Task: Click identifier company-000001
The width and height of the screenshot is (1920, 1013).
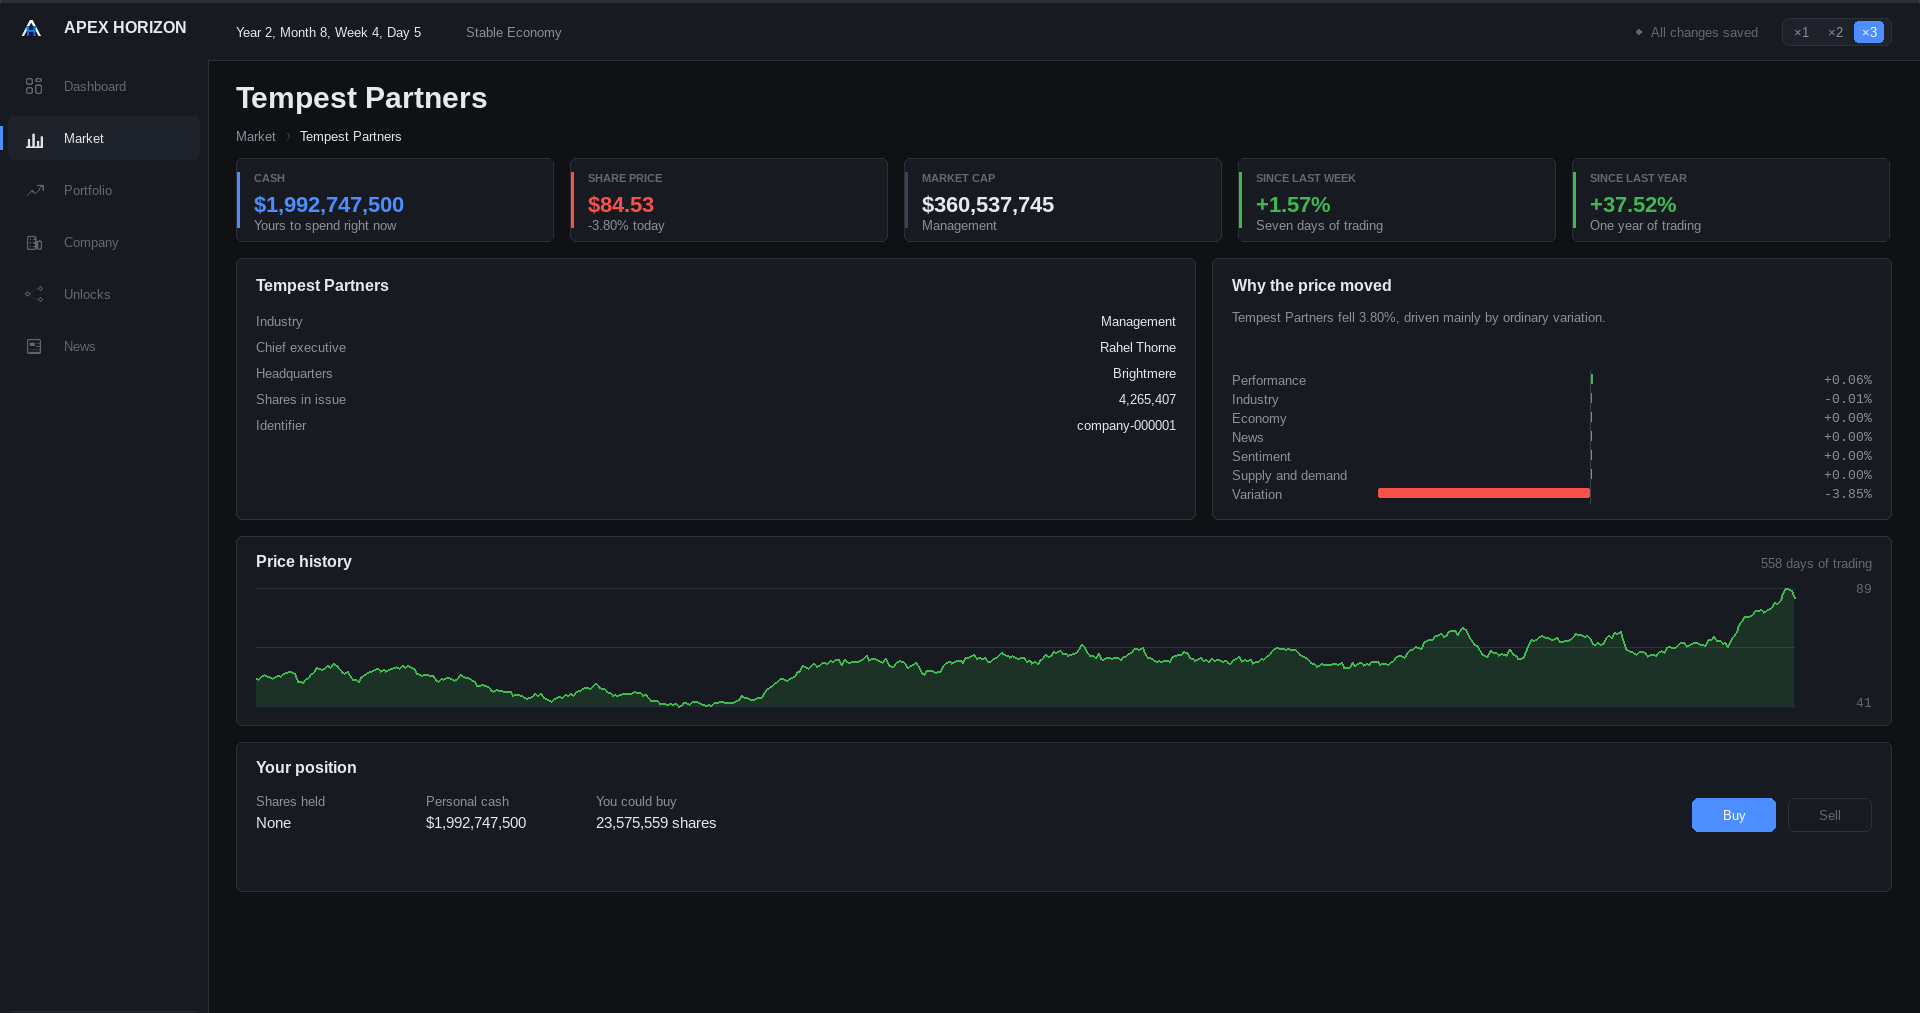Action: click(1126, 425)
